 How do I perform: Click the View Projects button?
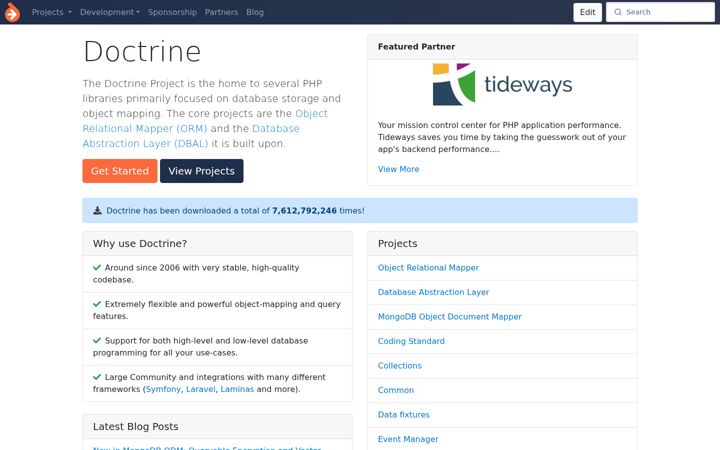coord(202,171)
